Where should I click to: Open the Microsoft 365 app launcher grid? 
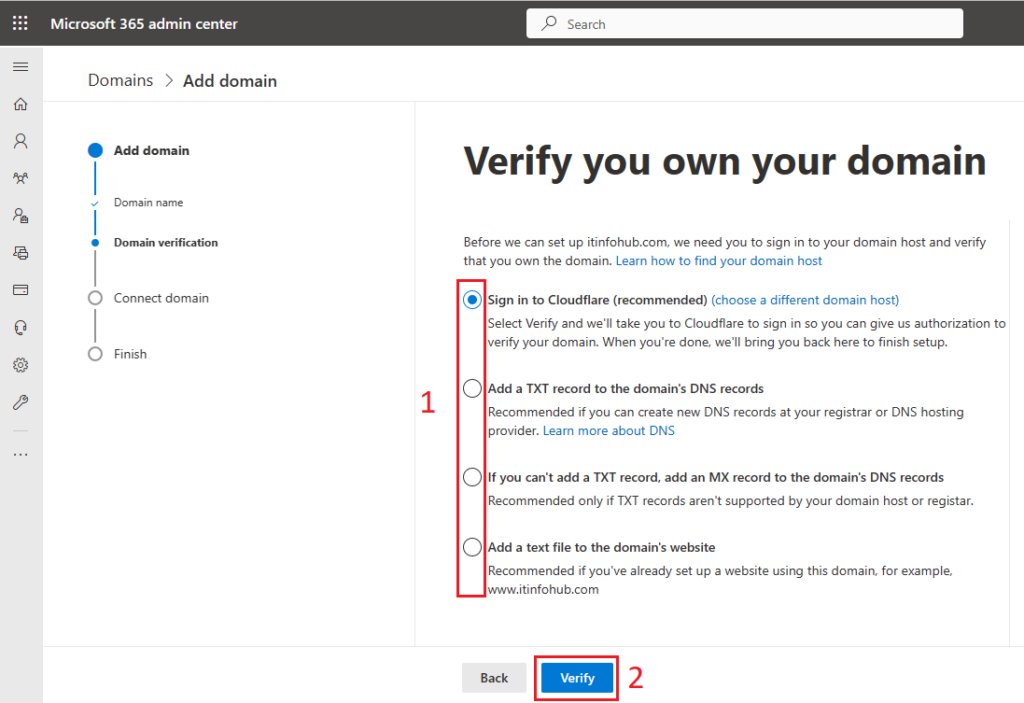point(20,22)
